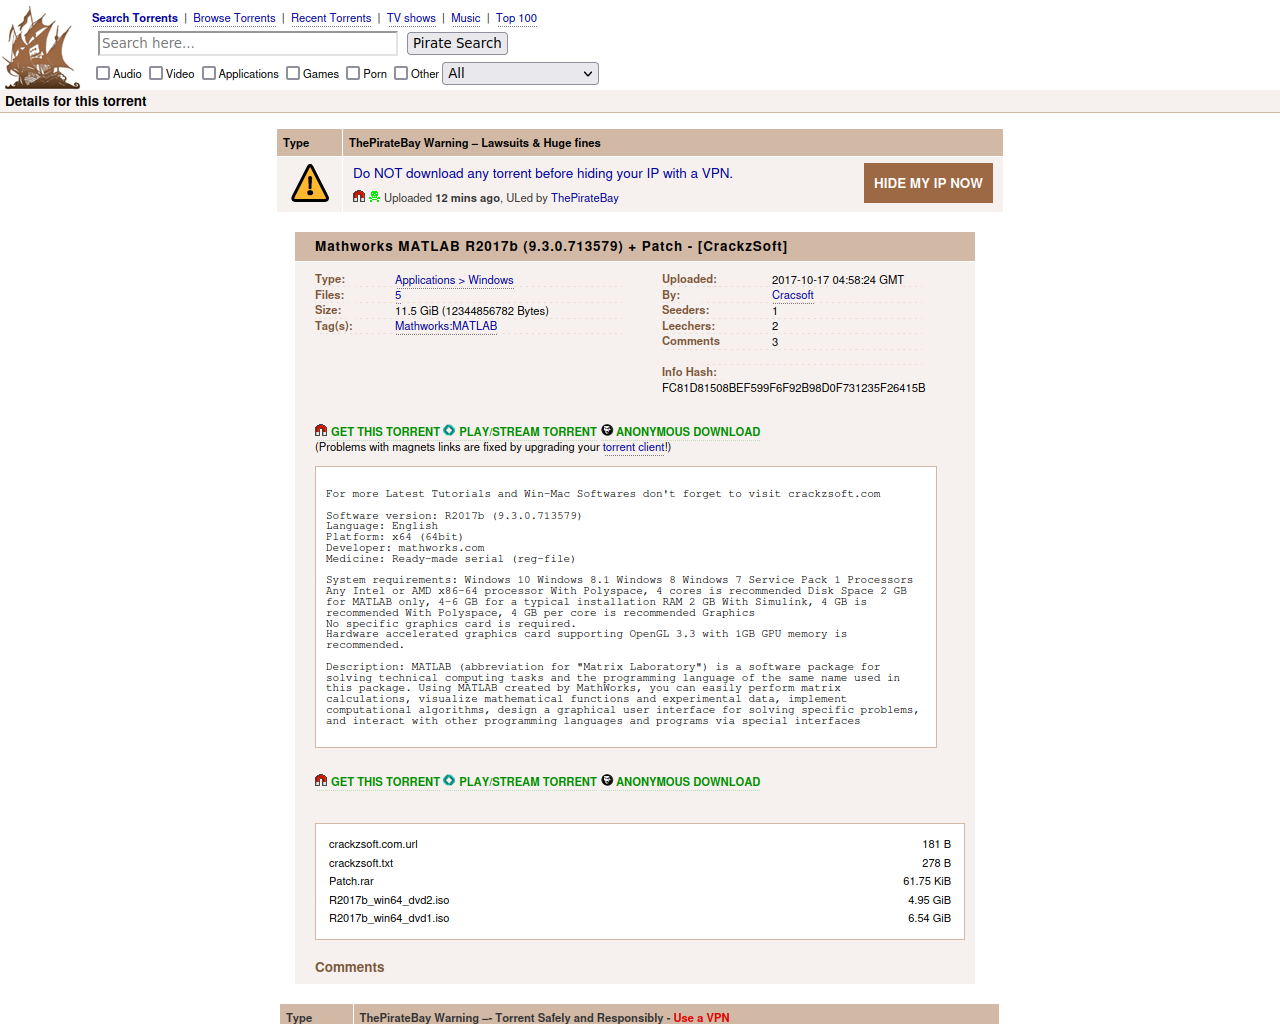
Task: Click the 6.54 GiB file size
Action: (929, 918)
